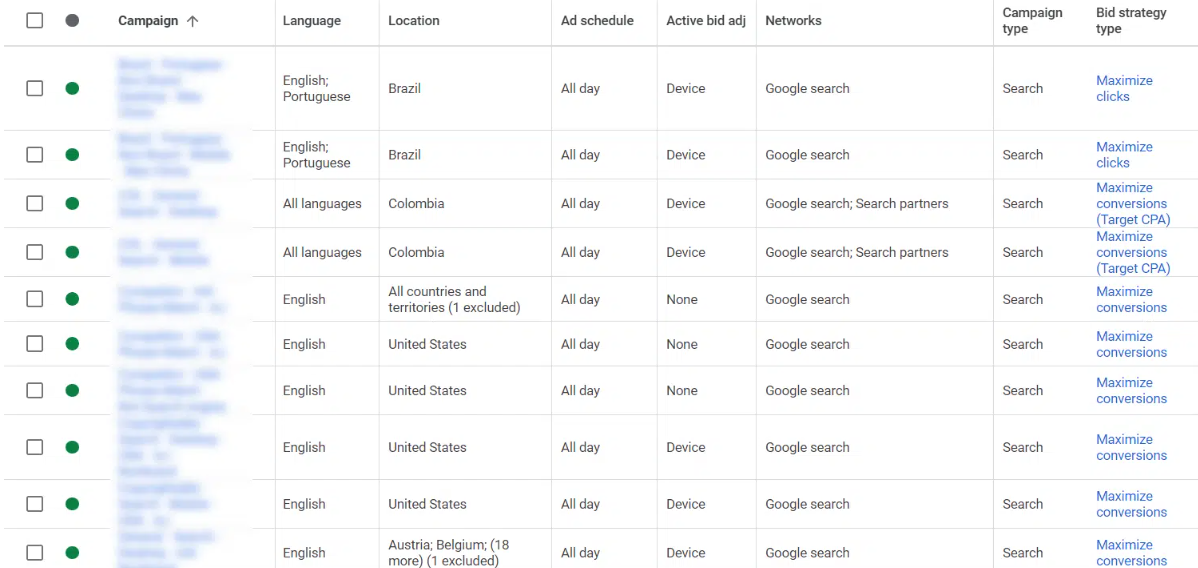Open Maximize conversions link in All countries row
This screenshot has width=1198, height=568.
(x=1132, y=299)
